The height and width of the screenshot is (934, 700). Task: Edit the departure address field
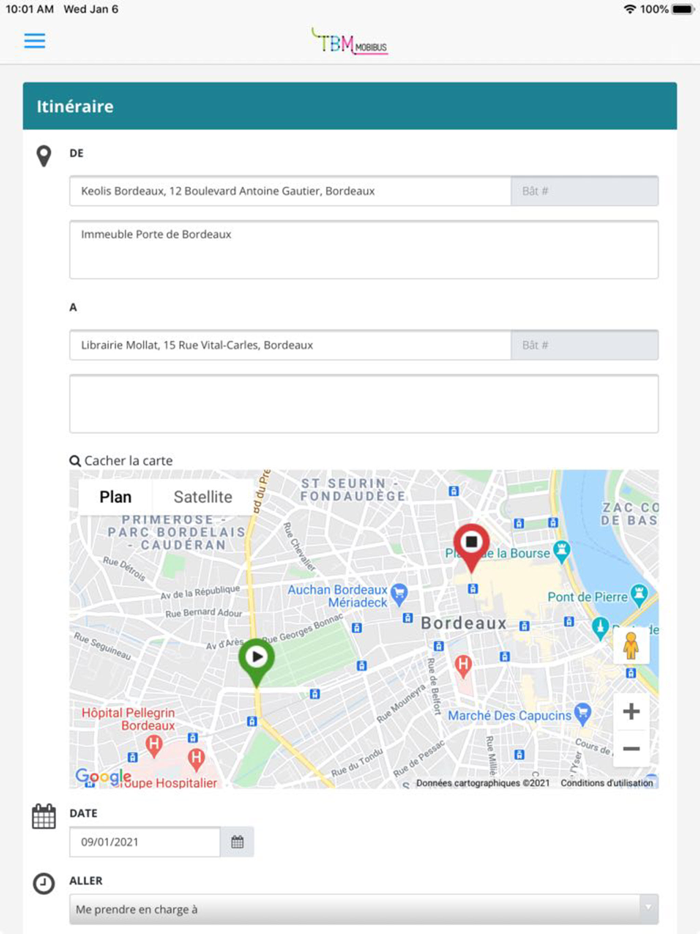pyautogui.click(x=290, y=191)
